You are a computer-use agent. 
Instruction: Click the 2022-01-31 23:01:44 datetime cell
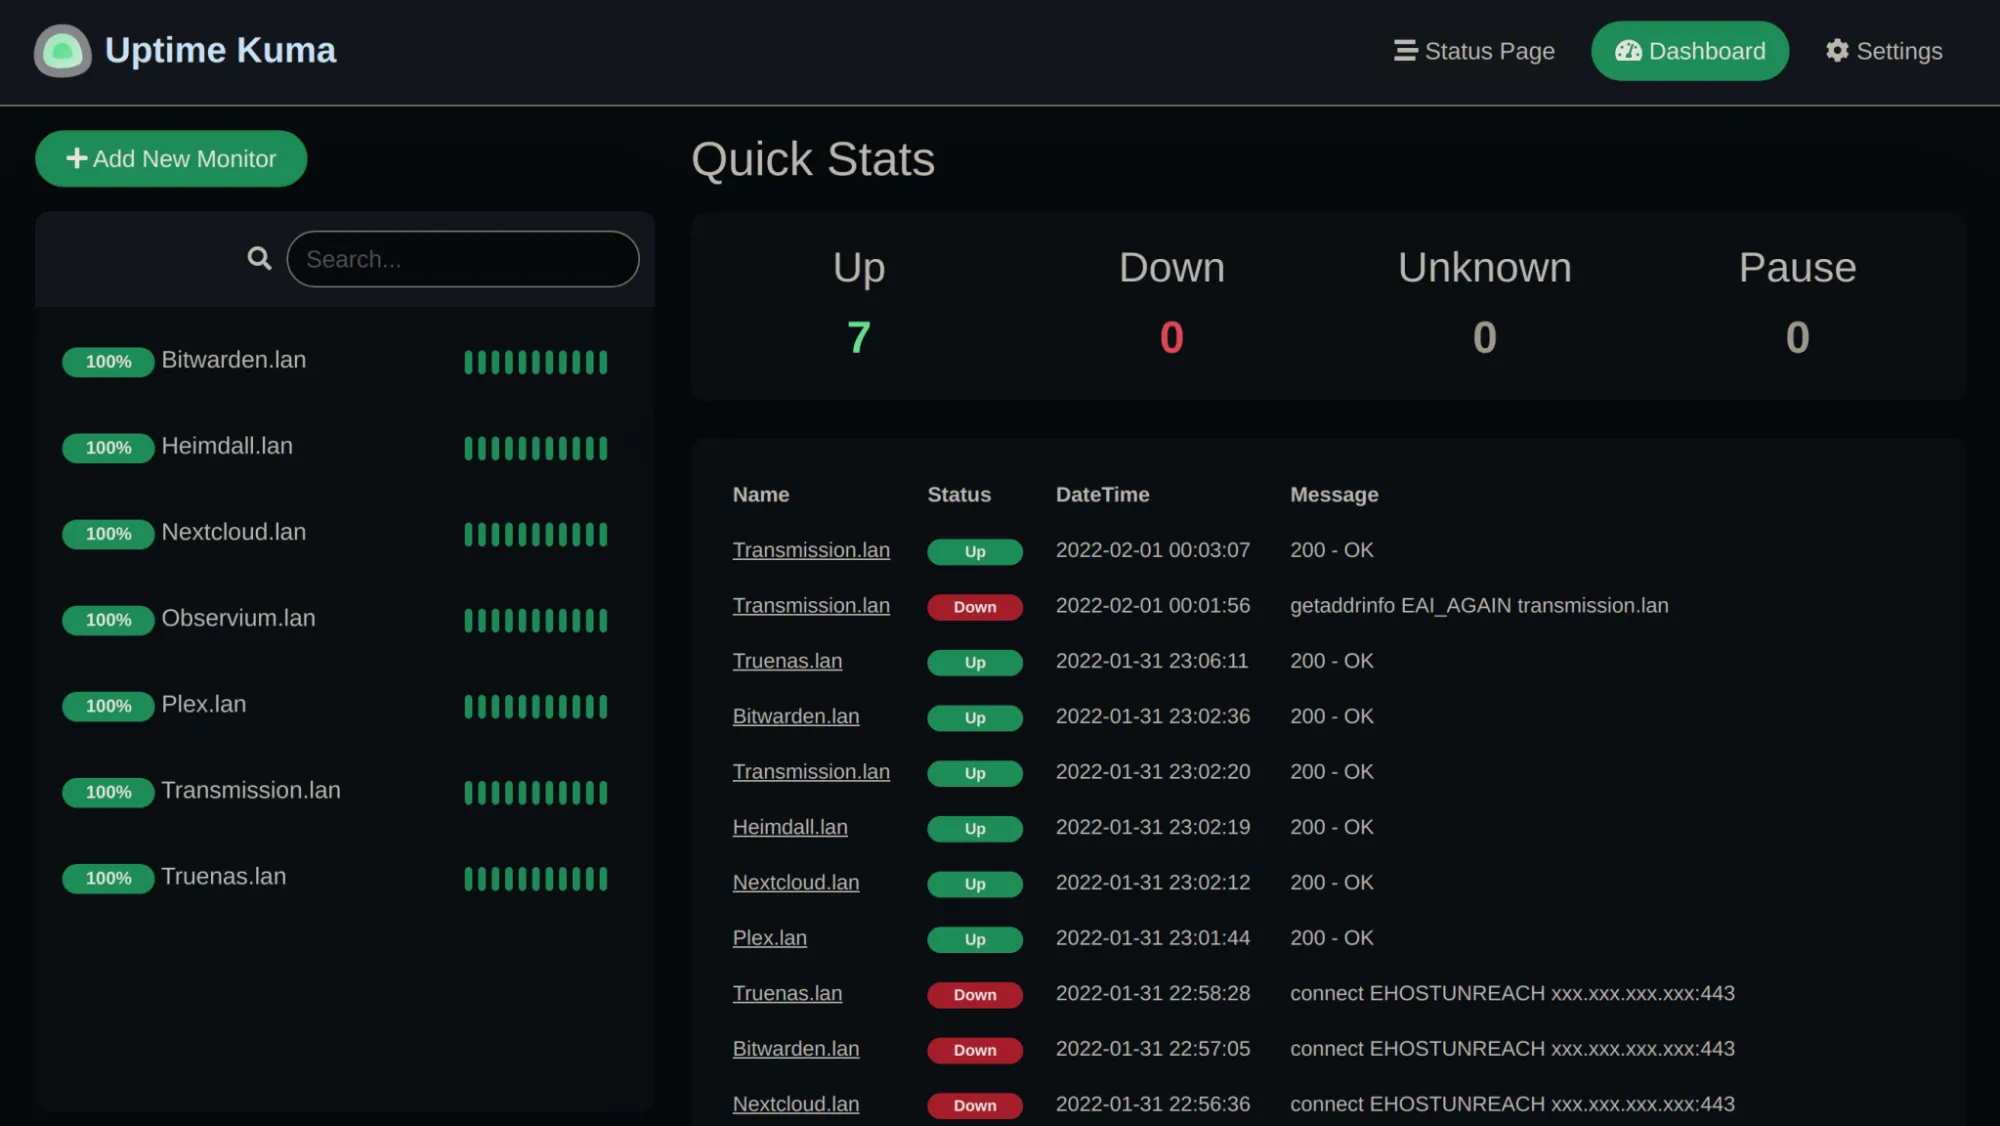tap(1153, 938)
